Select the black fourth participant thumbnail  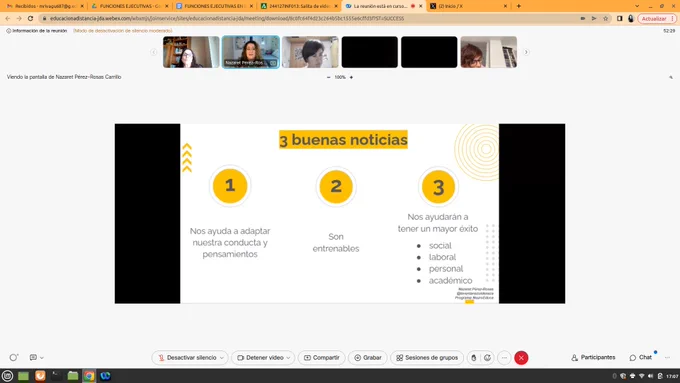tap(369, 52)
